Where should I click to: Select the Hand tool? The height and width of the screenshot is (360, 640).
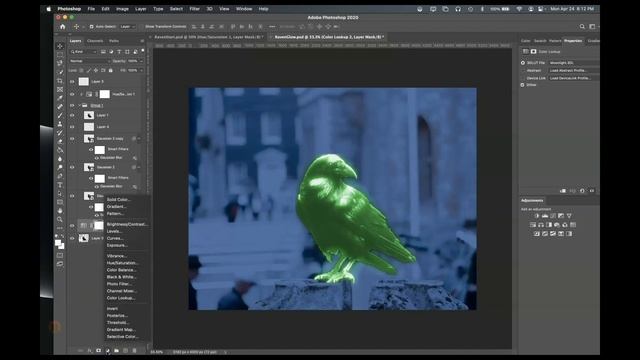(x=60, y=211)
